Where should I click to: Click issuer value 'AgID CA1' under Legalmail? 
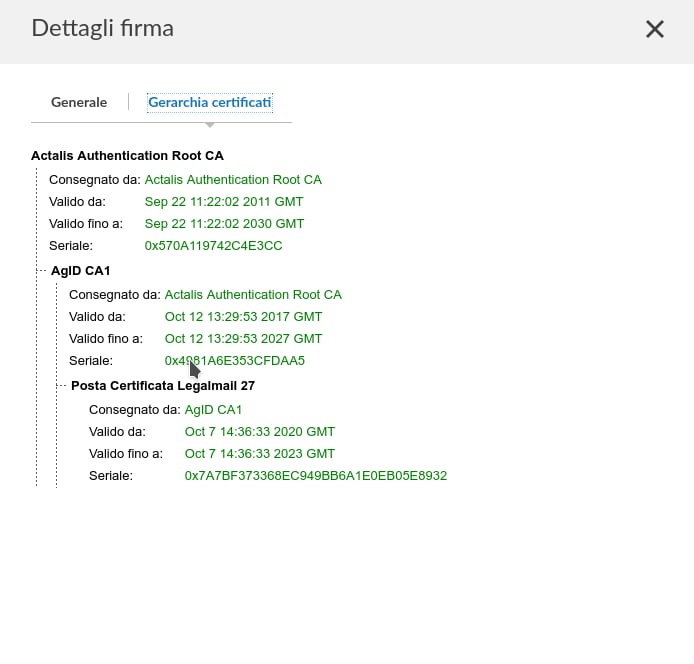tap(213, 410)
